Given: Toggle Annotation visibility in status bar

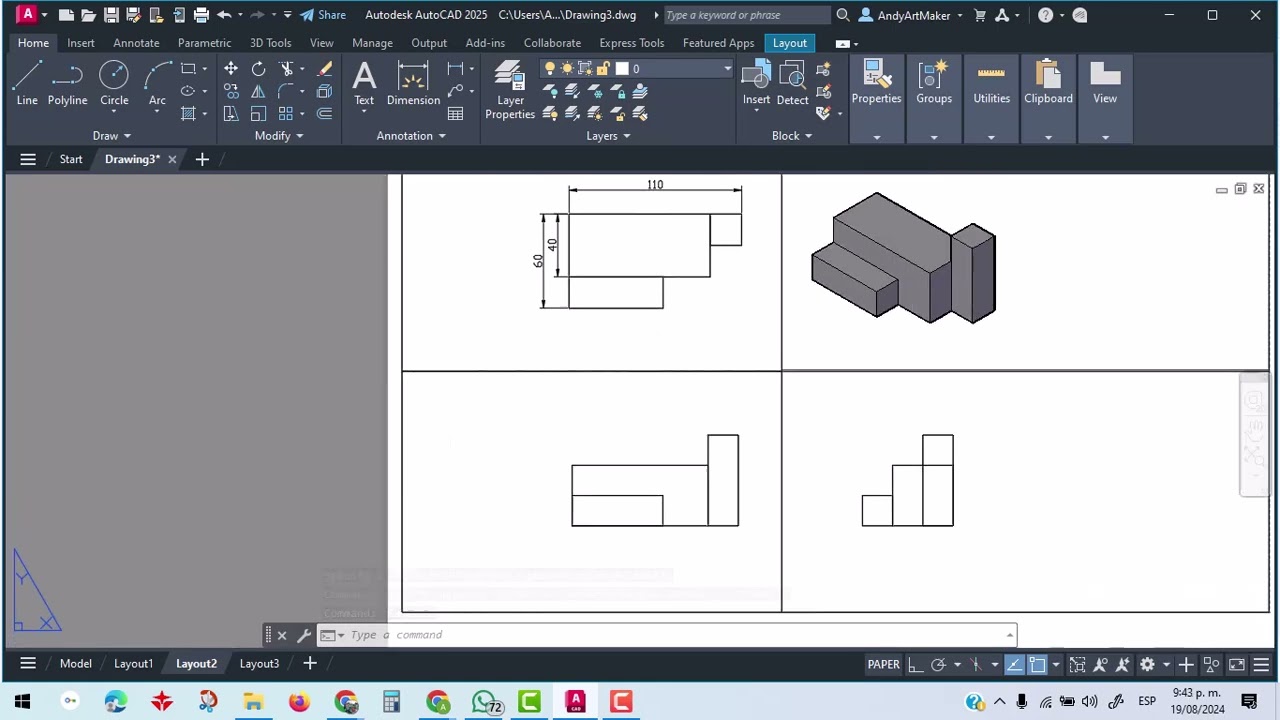Looking at the screenshot, I should pos(1101,664).
